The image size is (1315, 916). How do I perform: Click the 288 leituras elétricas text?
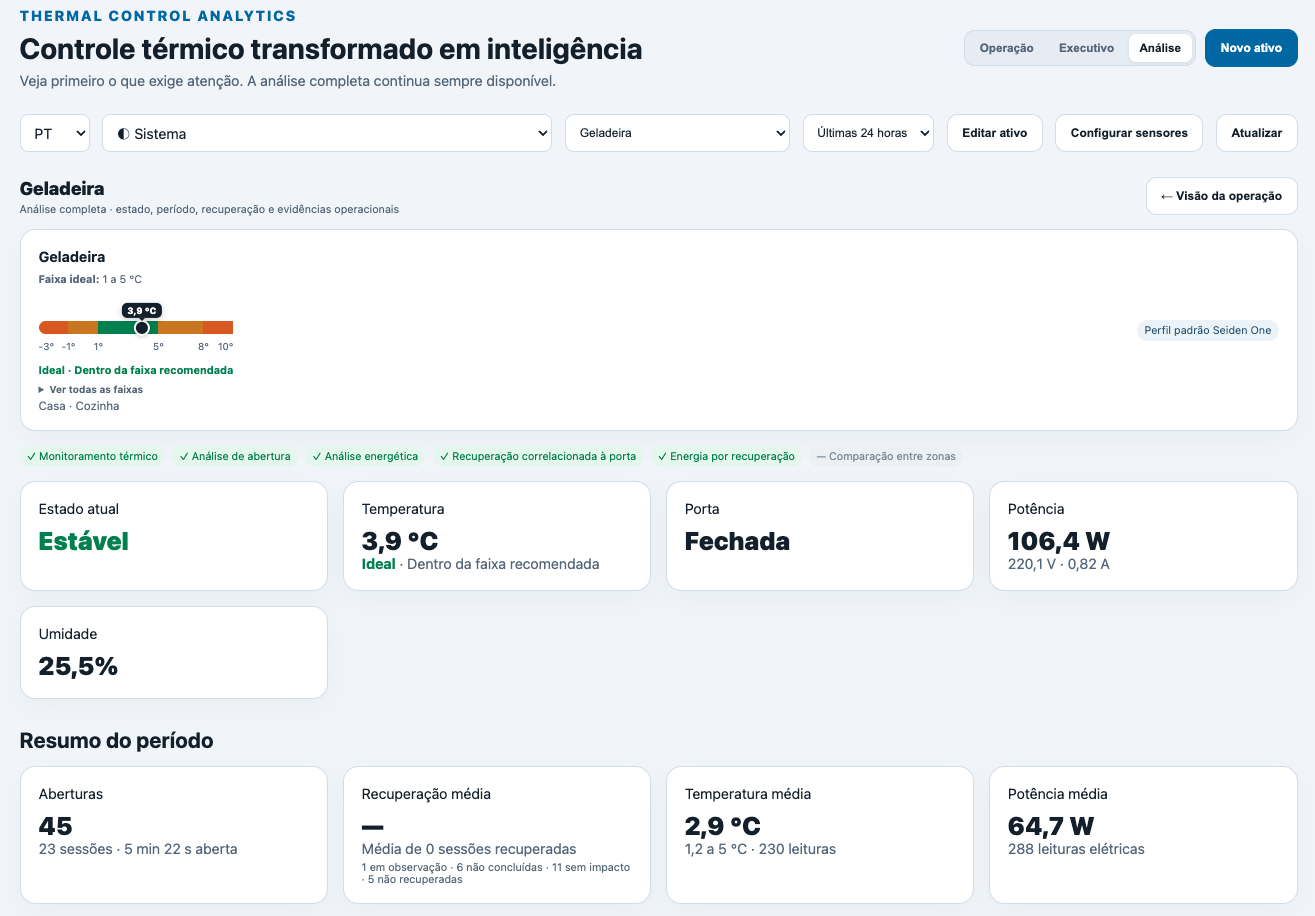pos(1076,849)
